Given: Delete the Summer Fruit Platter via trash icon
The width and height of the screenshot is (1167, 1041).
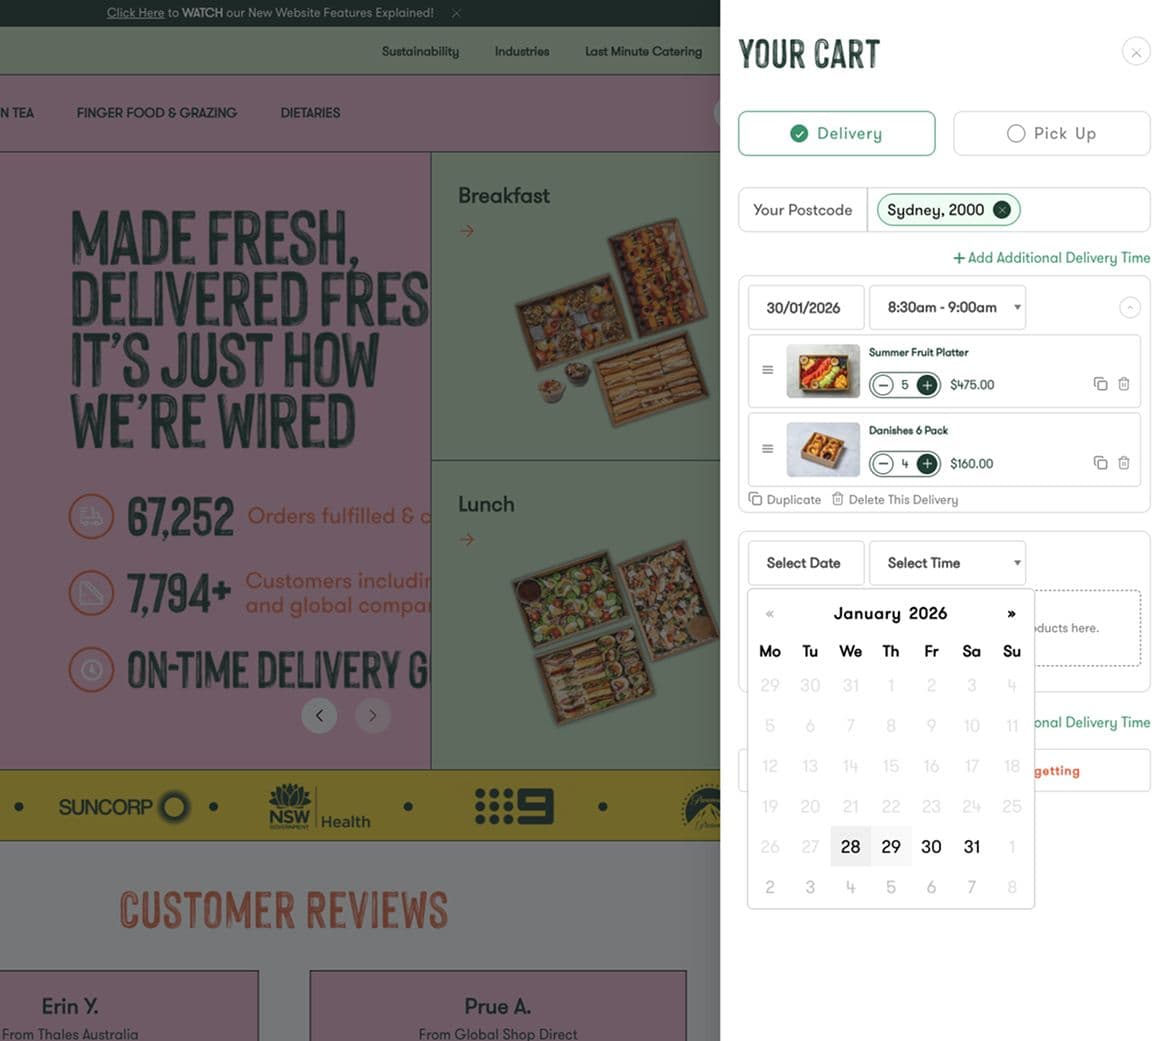Looking at the screenshot, I should pyautogui.click(x=1125, y=384).
